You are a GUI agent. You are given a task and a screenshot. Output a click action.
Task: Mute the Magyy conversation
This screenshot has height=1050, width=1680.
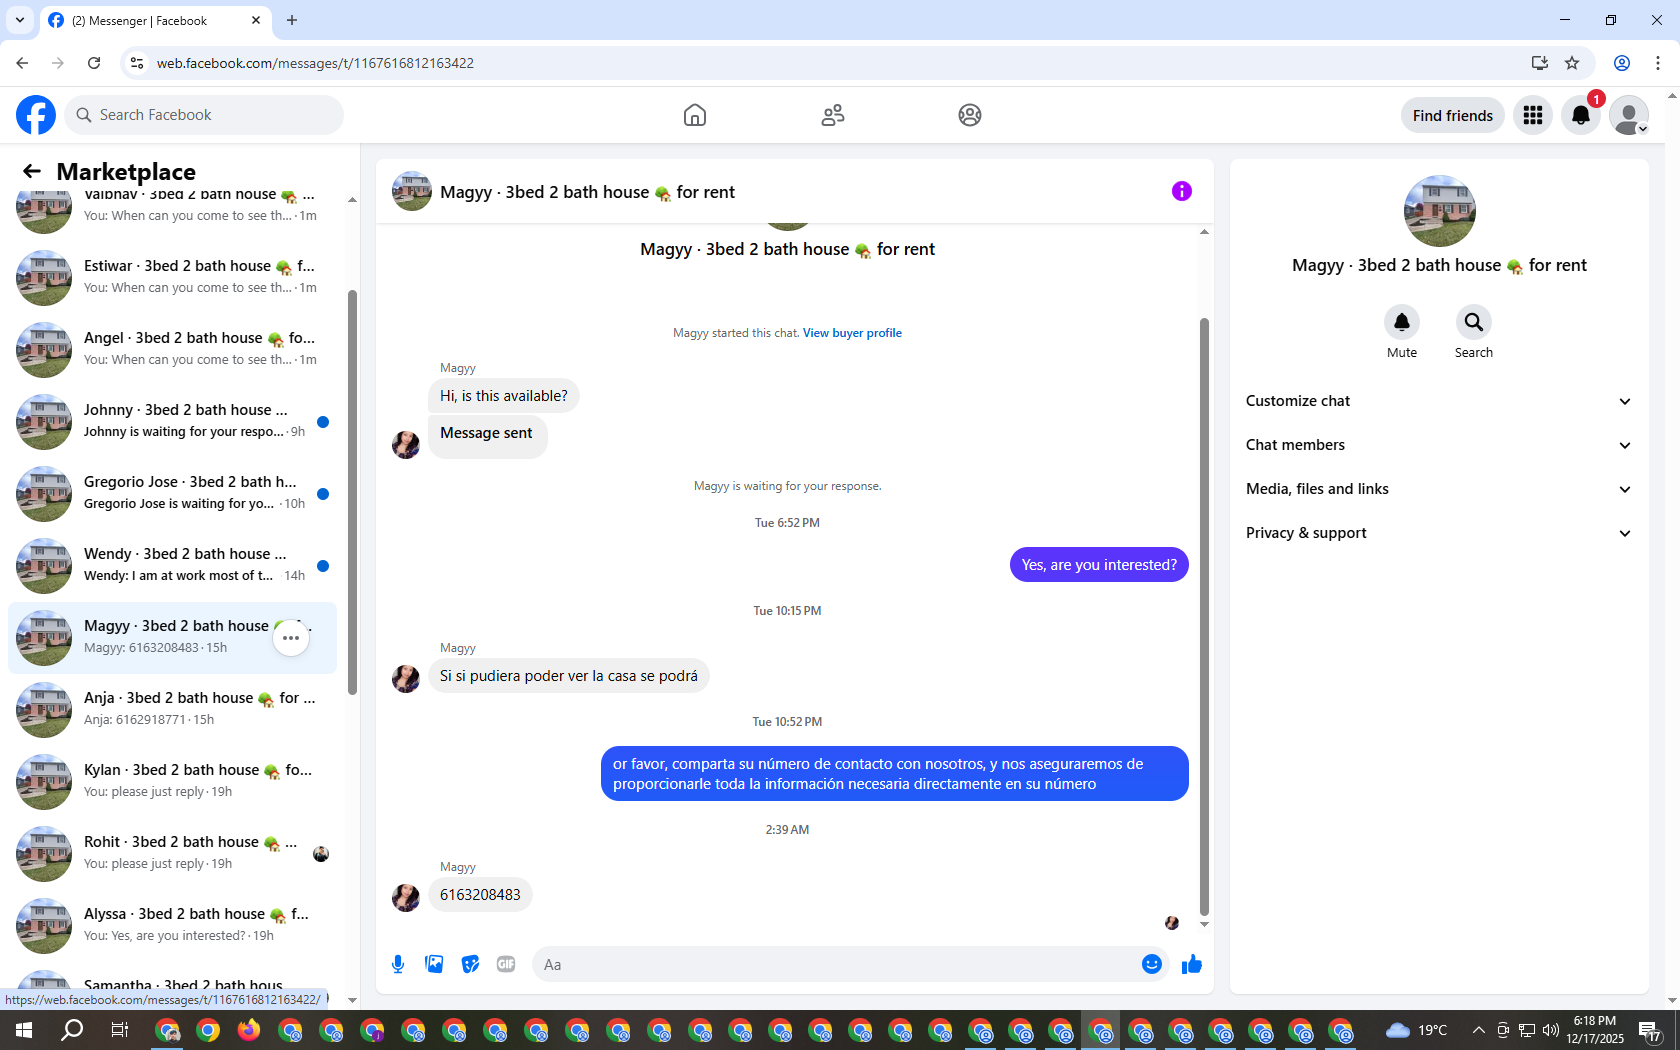[x=1402, y=322]
